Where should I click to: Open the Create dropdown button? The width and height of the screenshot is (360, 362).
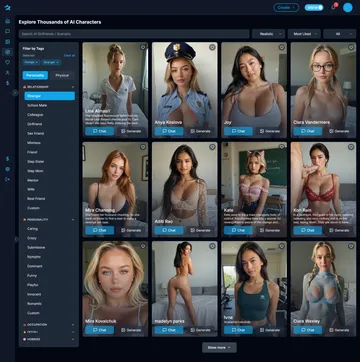tap(286, 7)
